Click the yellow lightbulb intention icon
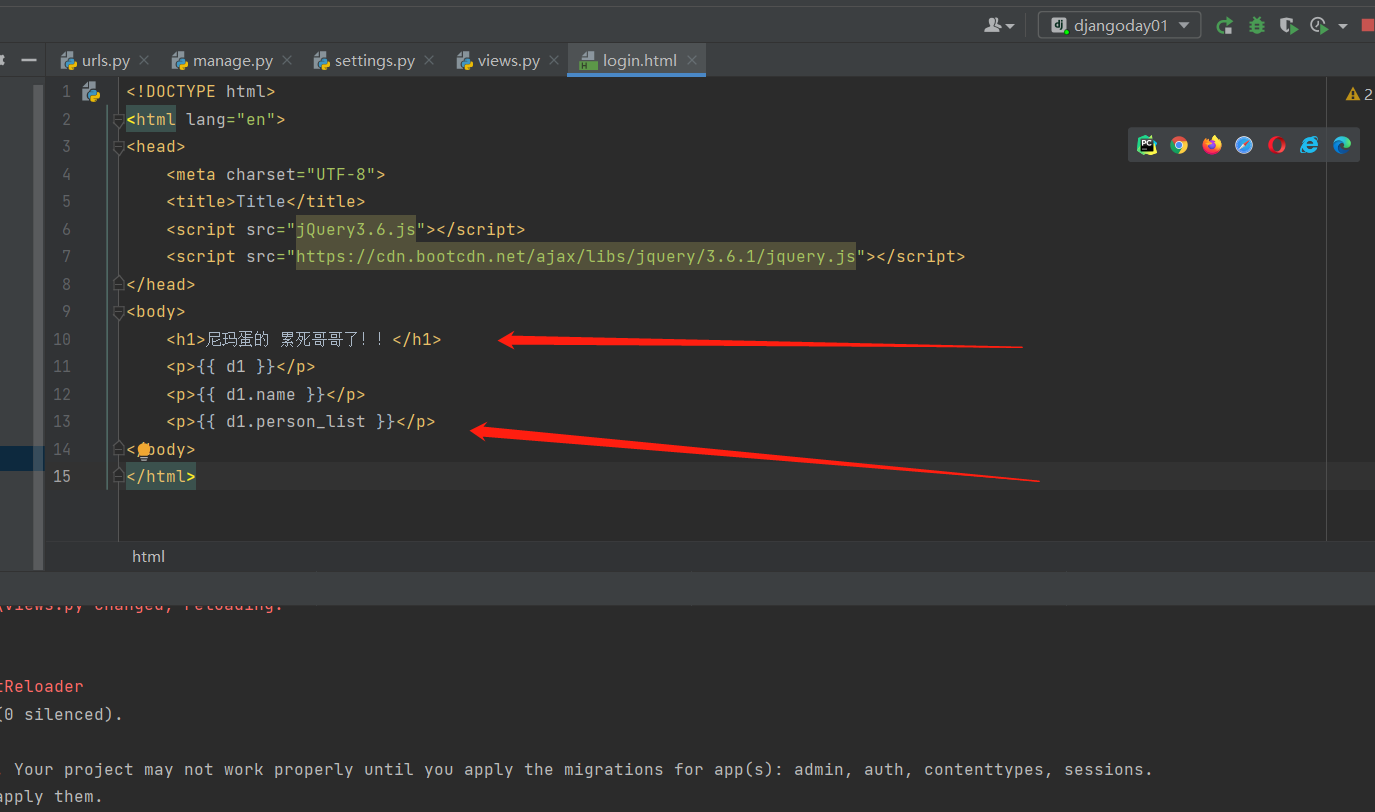This screenshot has height=812, width=1375. click(143, 450)
